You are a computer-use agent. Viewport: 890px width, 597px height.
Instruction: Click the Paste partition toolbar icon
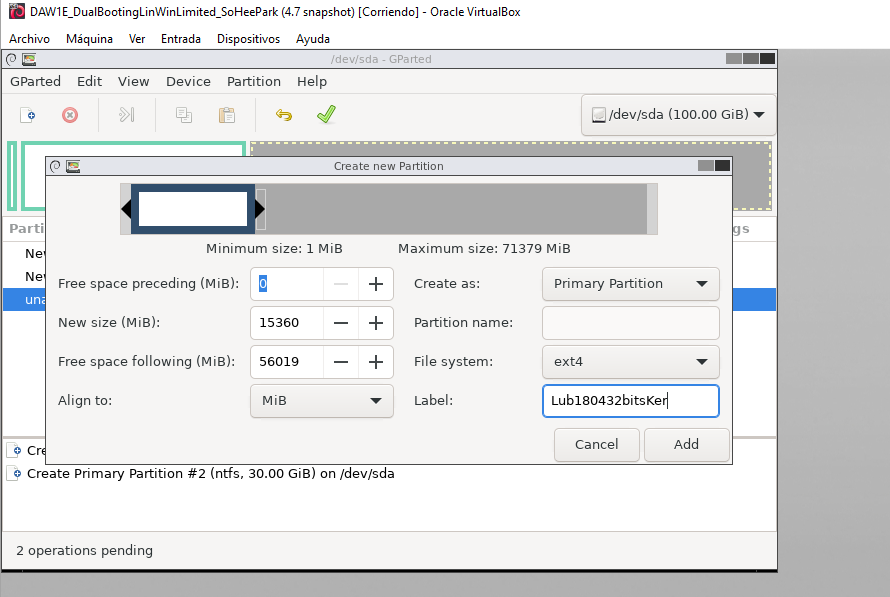pos(227,115)
